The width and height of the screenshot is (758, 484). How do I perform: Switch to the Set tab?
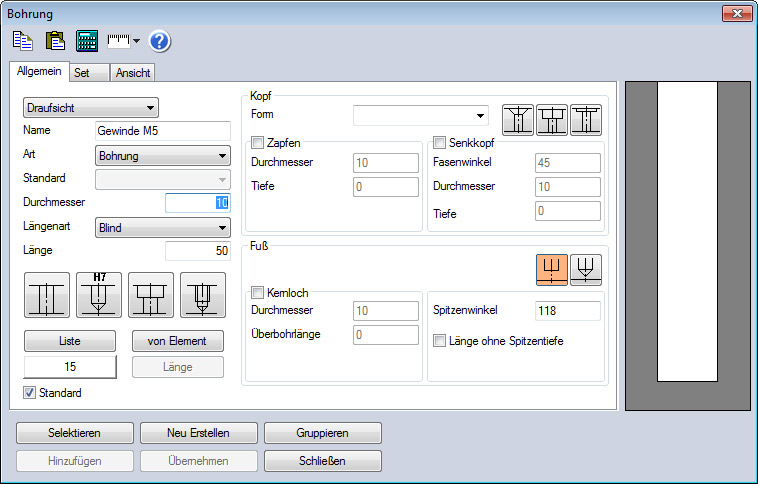[82, 72]
